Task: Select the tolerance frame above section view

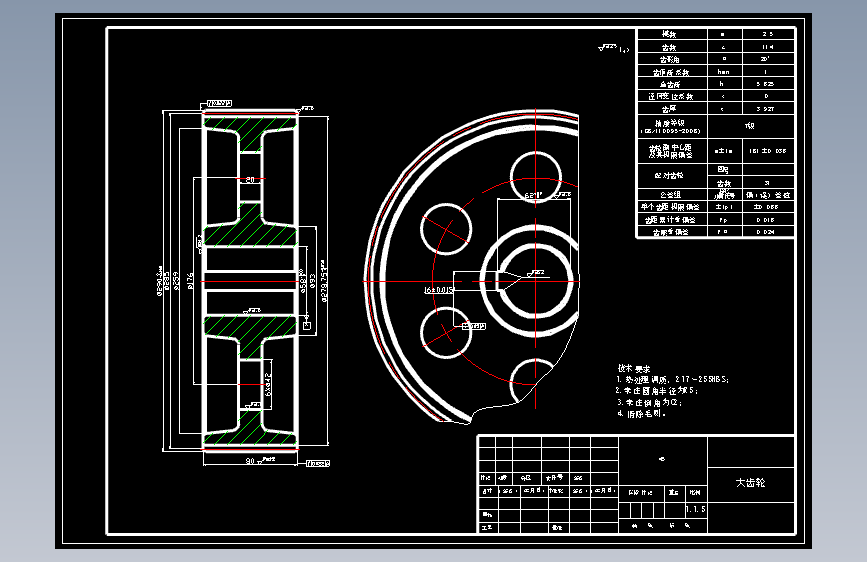Action: pyautogui.click(x=220, y=103)
